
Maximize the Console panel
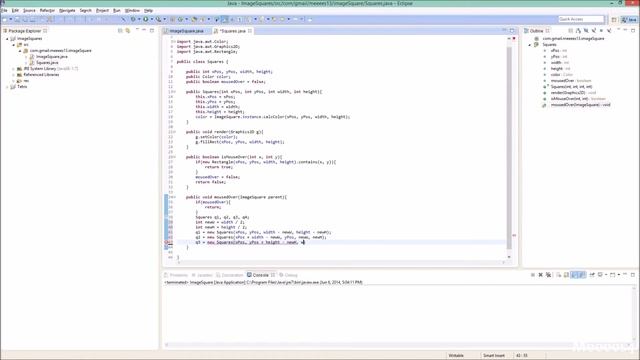point(633,275)
